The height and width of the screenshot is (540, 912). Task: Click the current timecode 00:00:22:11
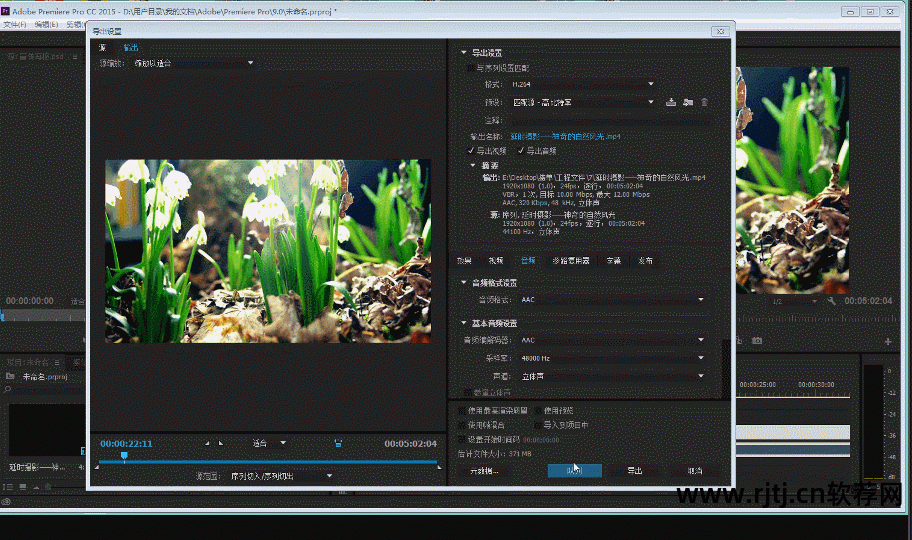click(126, 443)
